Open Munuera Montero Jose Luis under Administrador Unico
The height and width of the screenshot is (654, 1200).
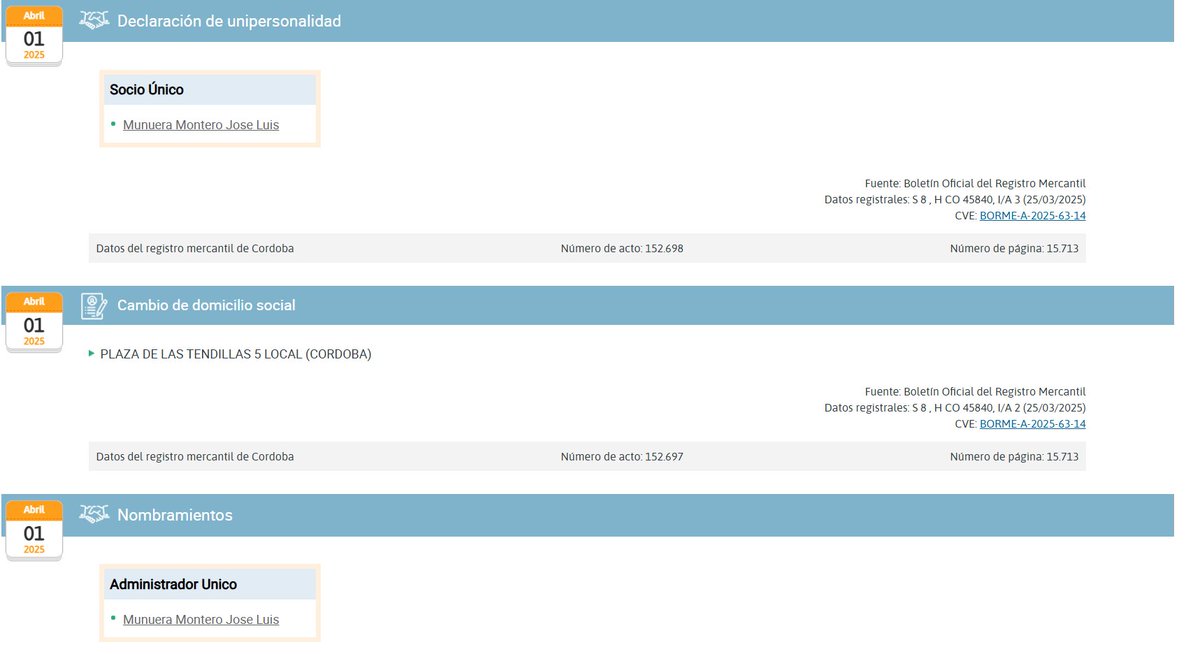click(x=201, y=620)
